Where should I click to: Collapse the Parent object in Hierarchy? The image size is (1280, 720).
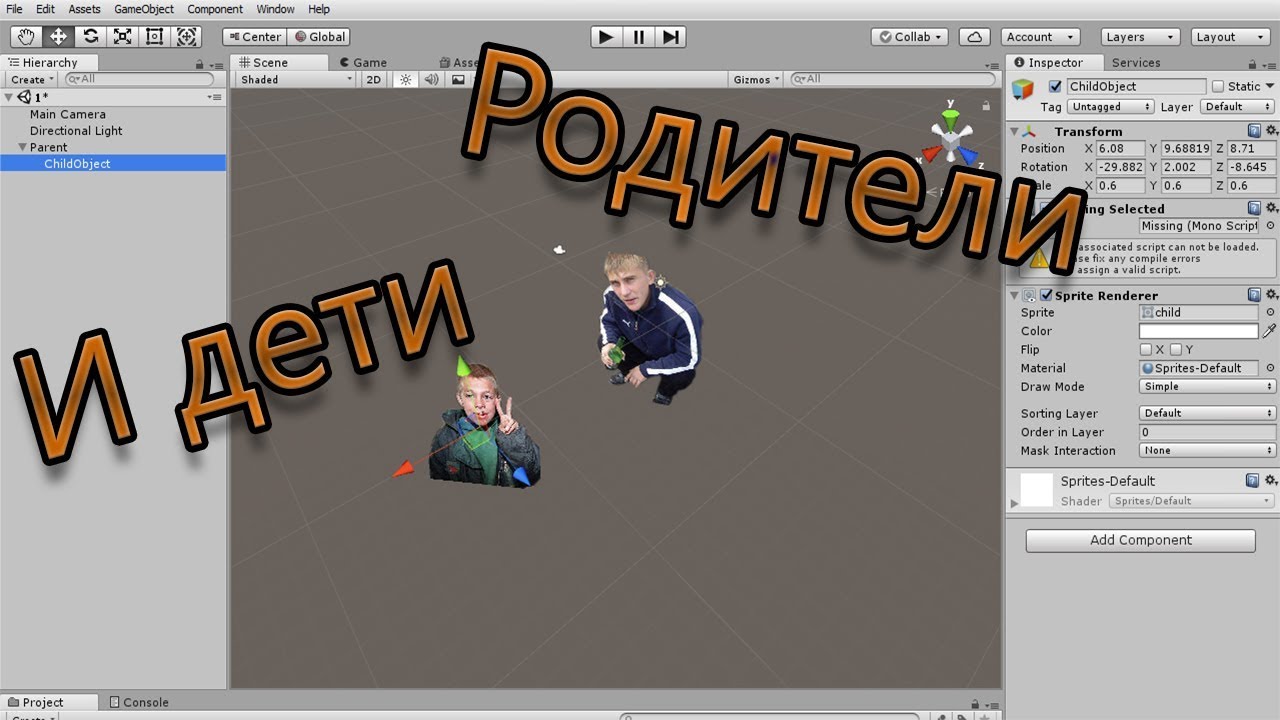[x=21, y=147]
